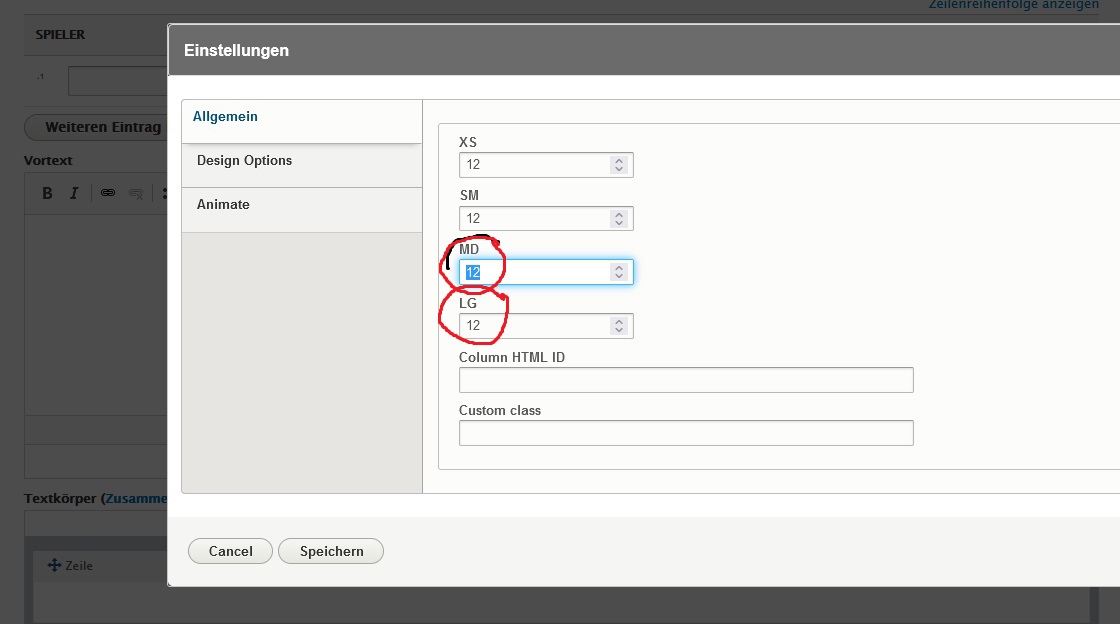Viewport: 1120px width, 624px height.
Task: Toggle italic in the Vortext editor toolbar
Action: 74,193
